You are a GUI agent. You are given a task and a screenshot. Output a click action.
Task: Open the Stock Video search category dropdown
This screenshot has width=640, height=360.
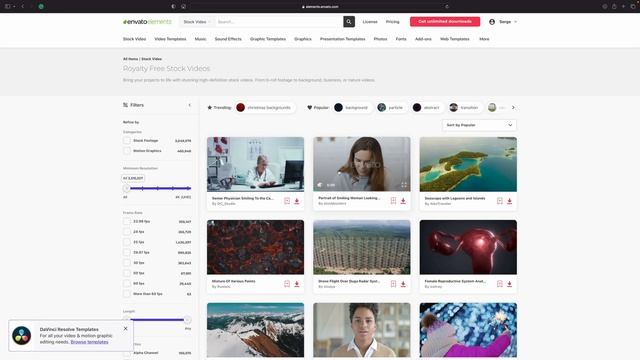point(197,22)
